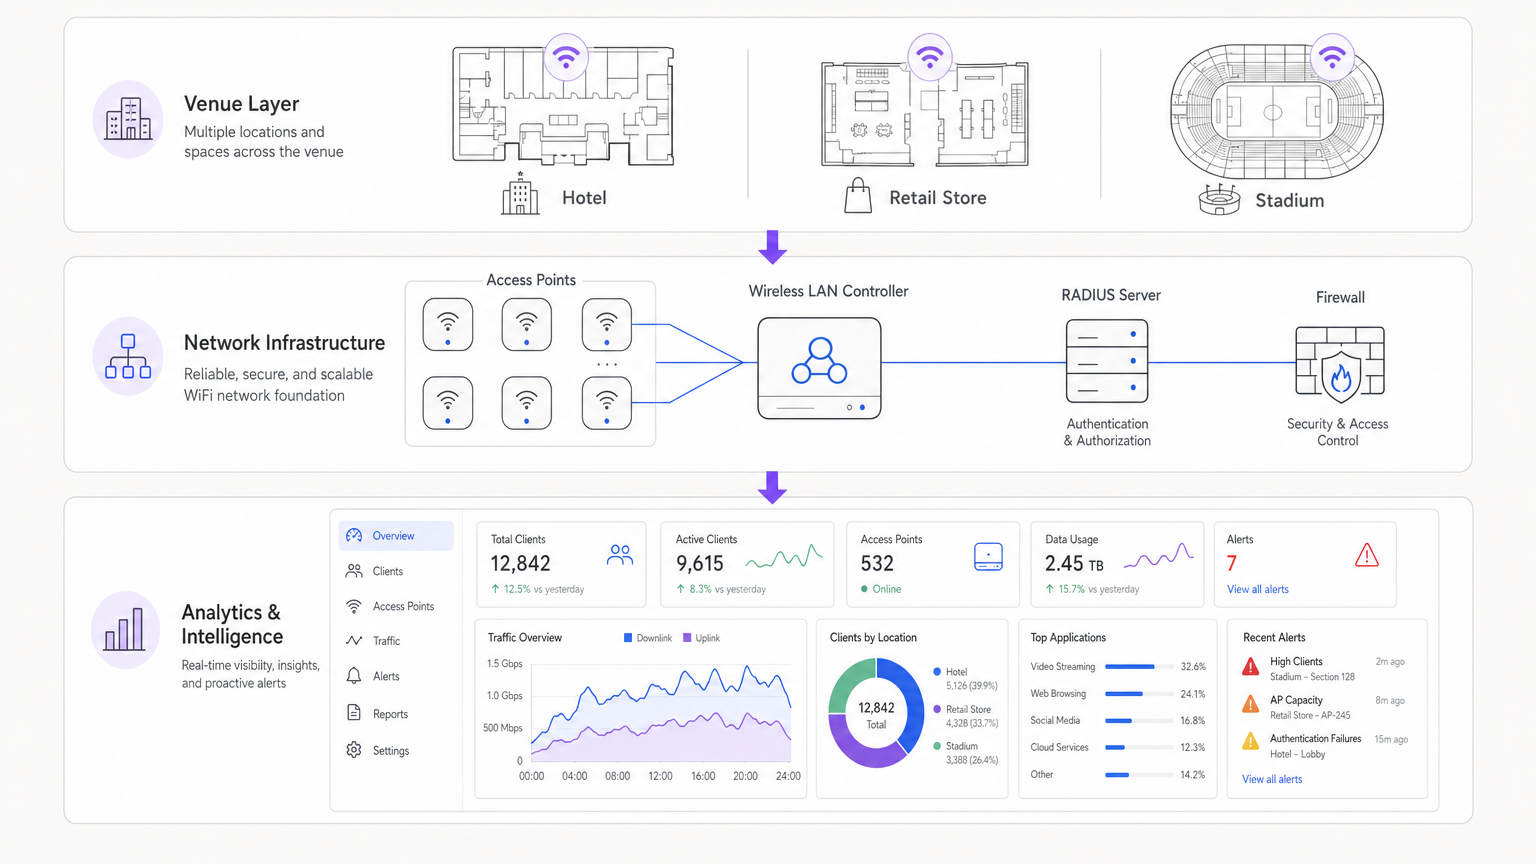The height and width of the screenshot is (864, 1536).
Task: Open the Reports section
Action: point(389,714)
